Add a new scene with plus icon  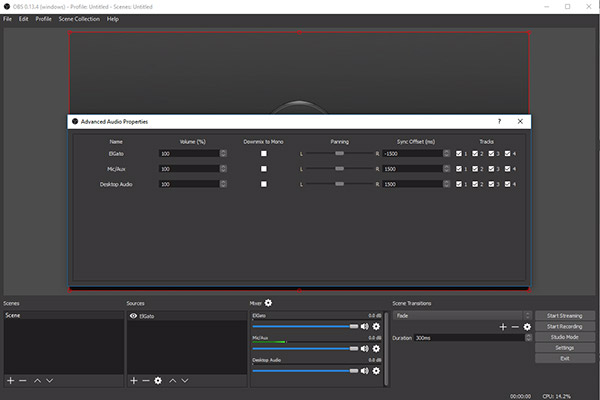tap(11, 380)
